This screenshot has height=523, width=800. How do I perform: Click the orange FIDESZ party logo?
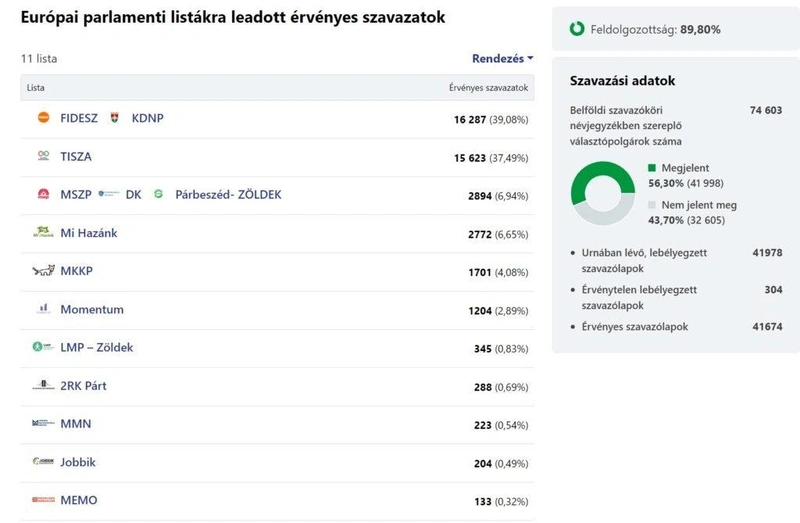(x=44, y=117)
